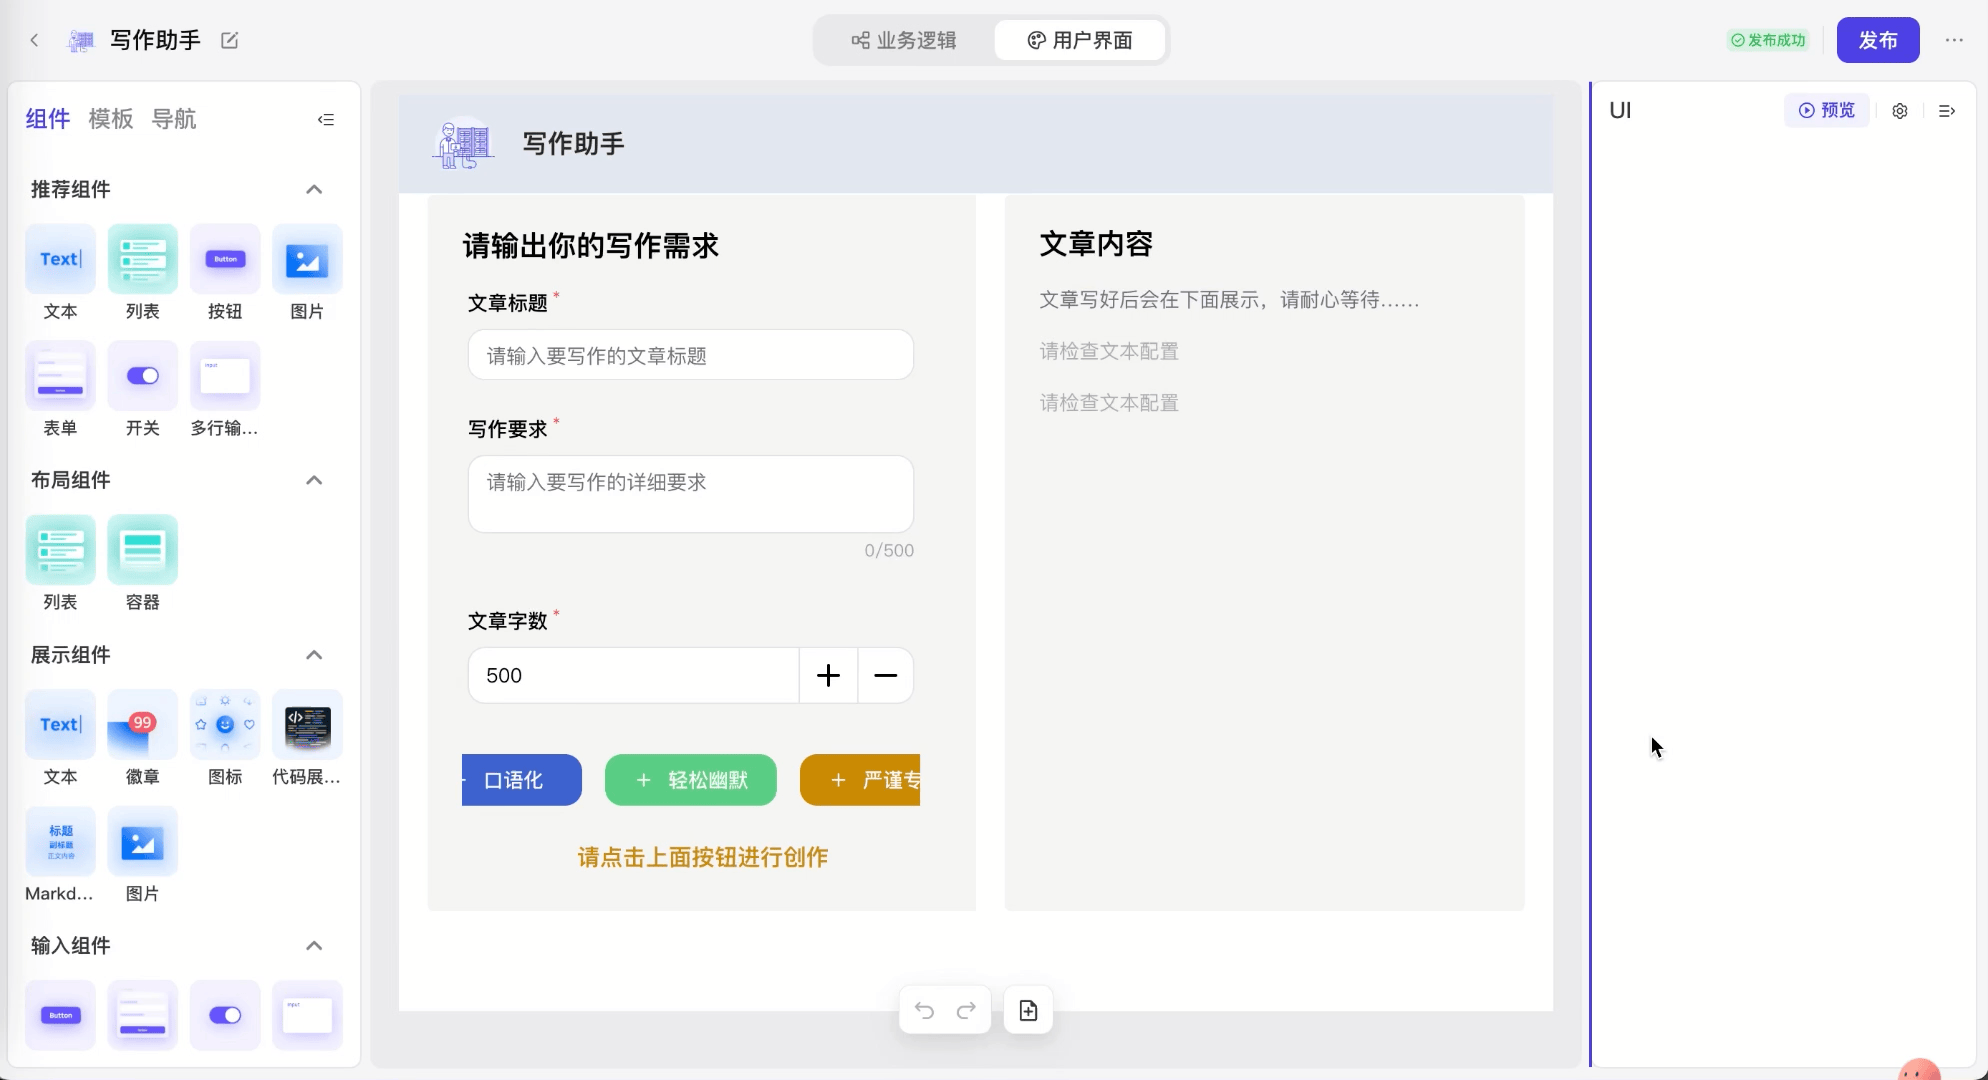Select the code display component icon
The height and width of the screenshot is (1080, 1988).
(307, 726)
